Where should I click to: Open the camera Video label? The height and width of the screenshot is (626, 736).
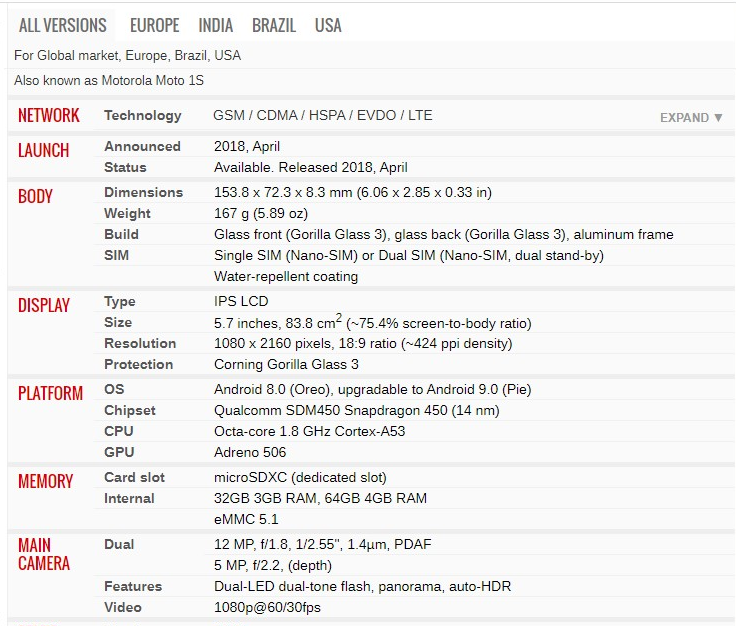click(x=123, y=608)
